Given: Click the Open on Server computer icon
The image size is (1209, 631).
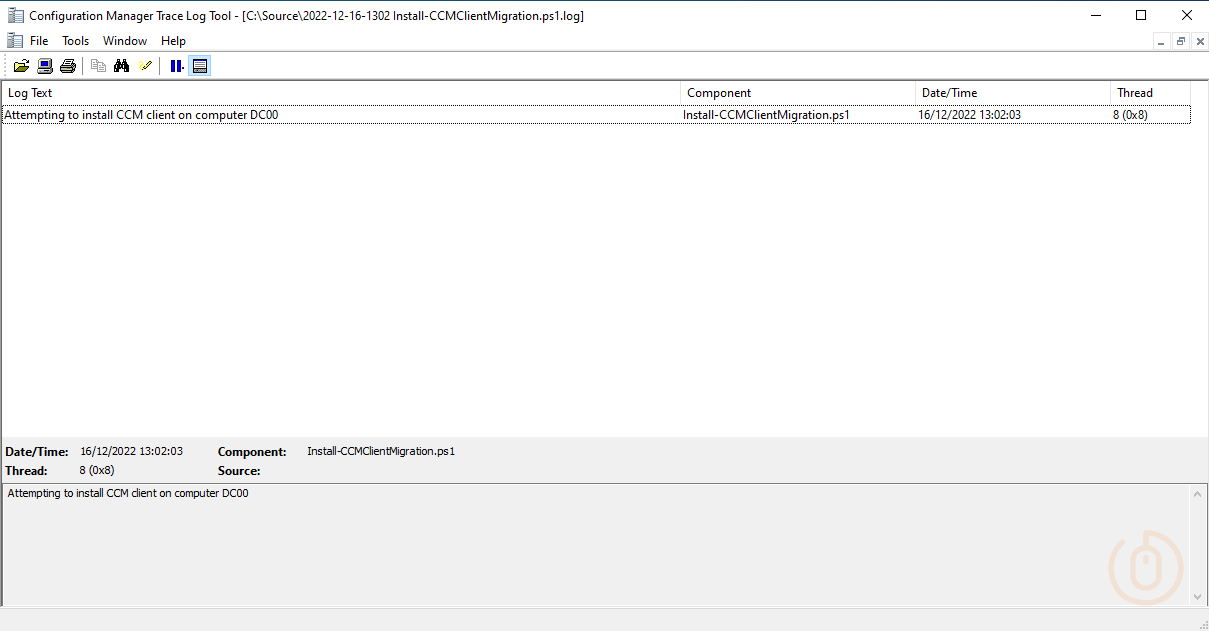Looking at the screenshot, I should (45, 66).
